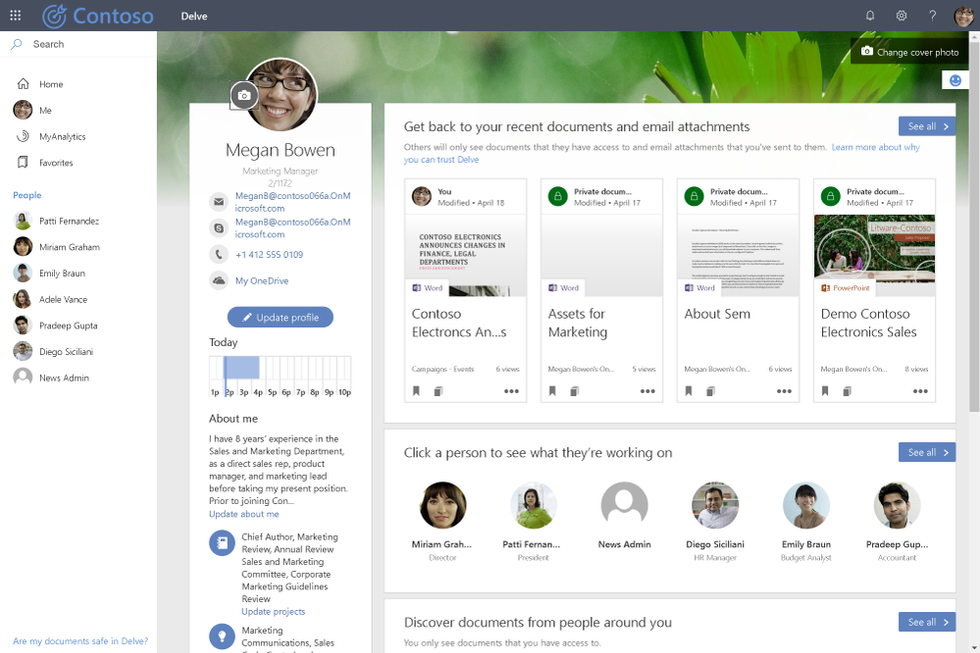Click the highlighted block in Today timeline

click(242, 367)
